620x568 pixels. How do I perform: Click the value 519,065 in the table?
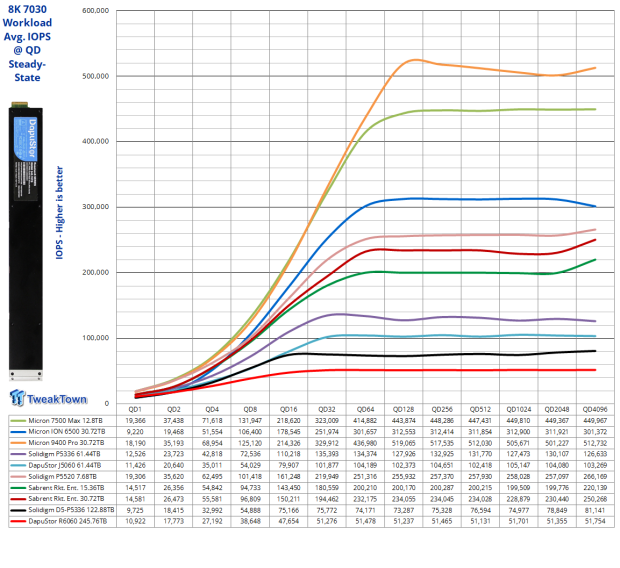pyautogui.click(x=403, y=443)
